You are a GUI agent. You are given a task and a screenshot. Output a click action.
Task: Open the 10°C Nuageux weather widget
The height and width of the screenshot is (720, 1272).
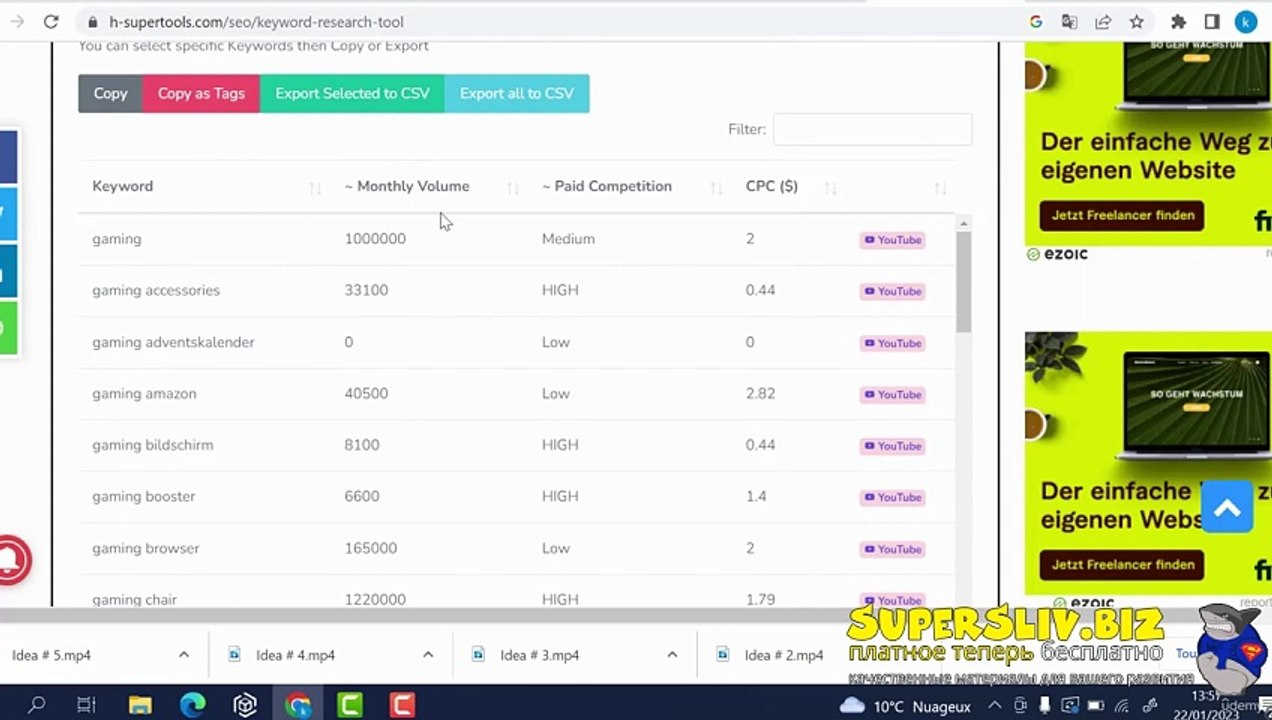(x=905, y=706)
